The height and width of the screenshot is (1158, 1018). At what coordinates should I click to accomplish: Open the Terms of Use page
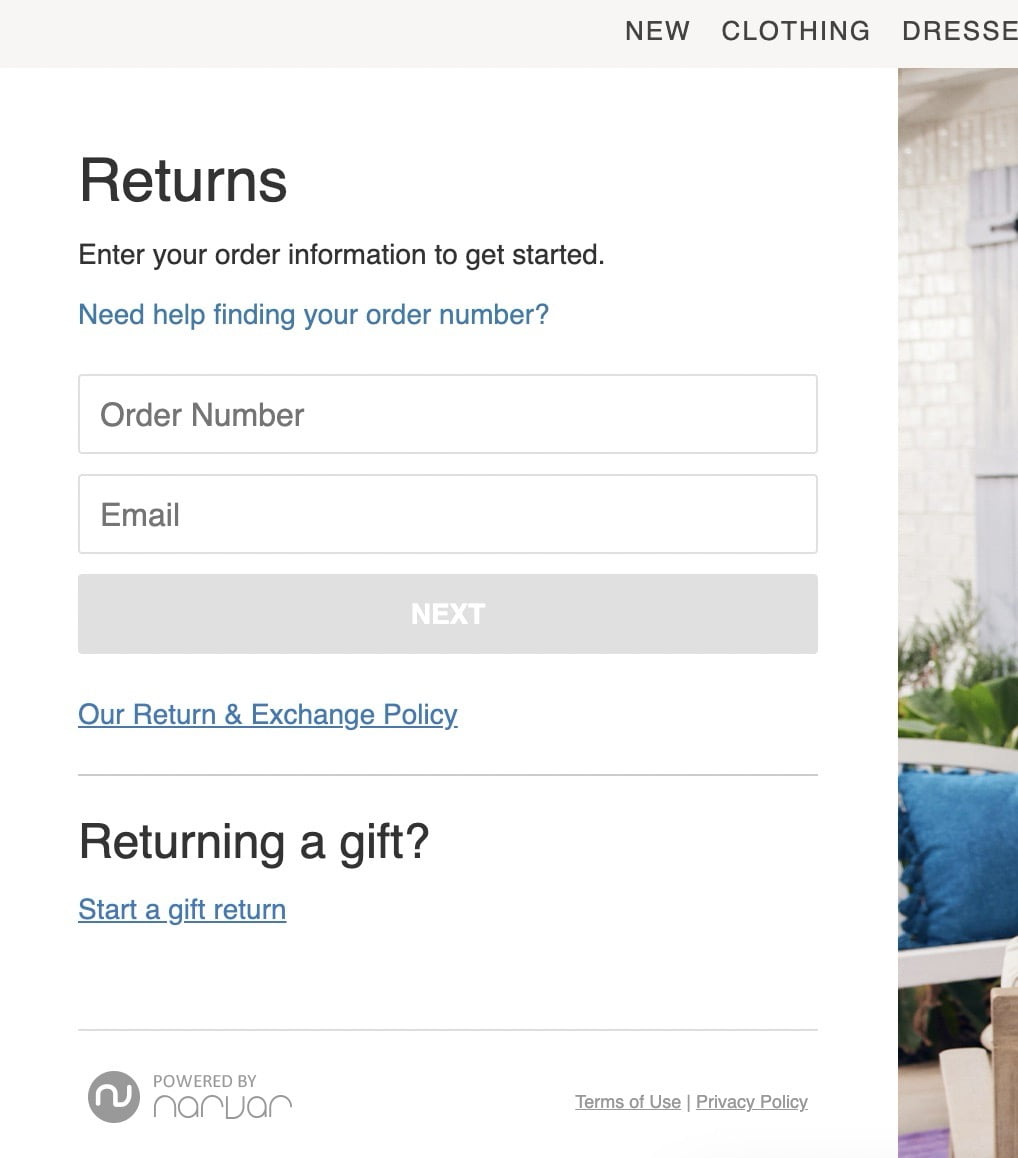(x=627, y=1101)
